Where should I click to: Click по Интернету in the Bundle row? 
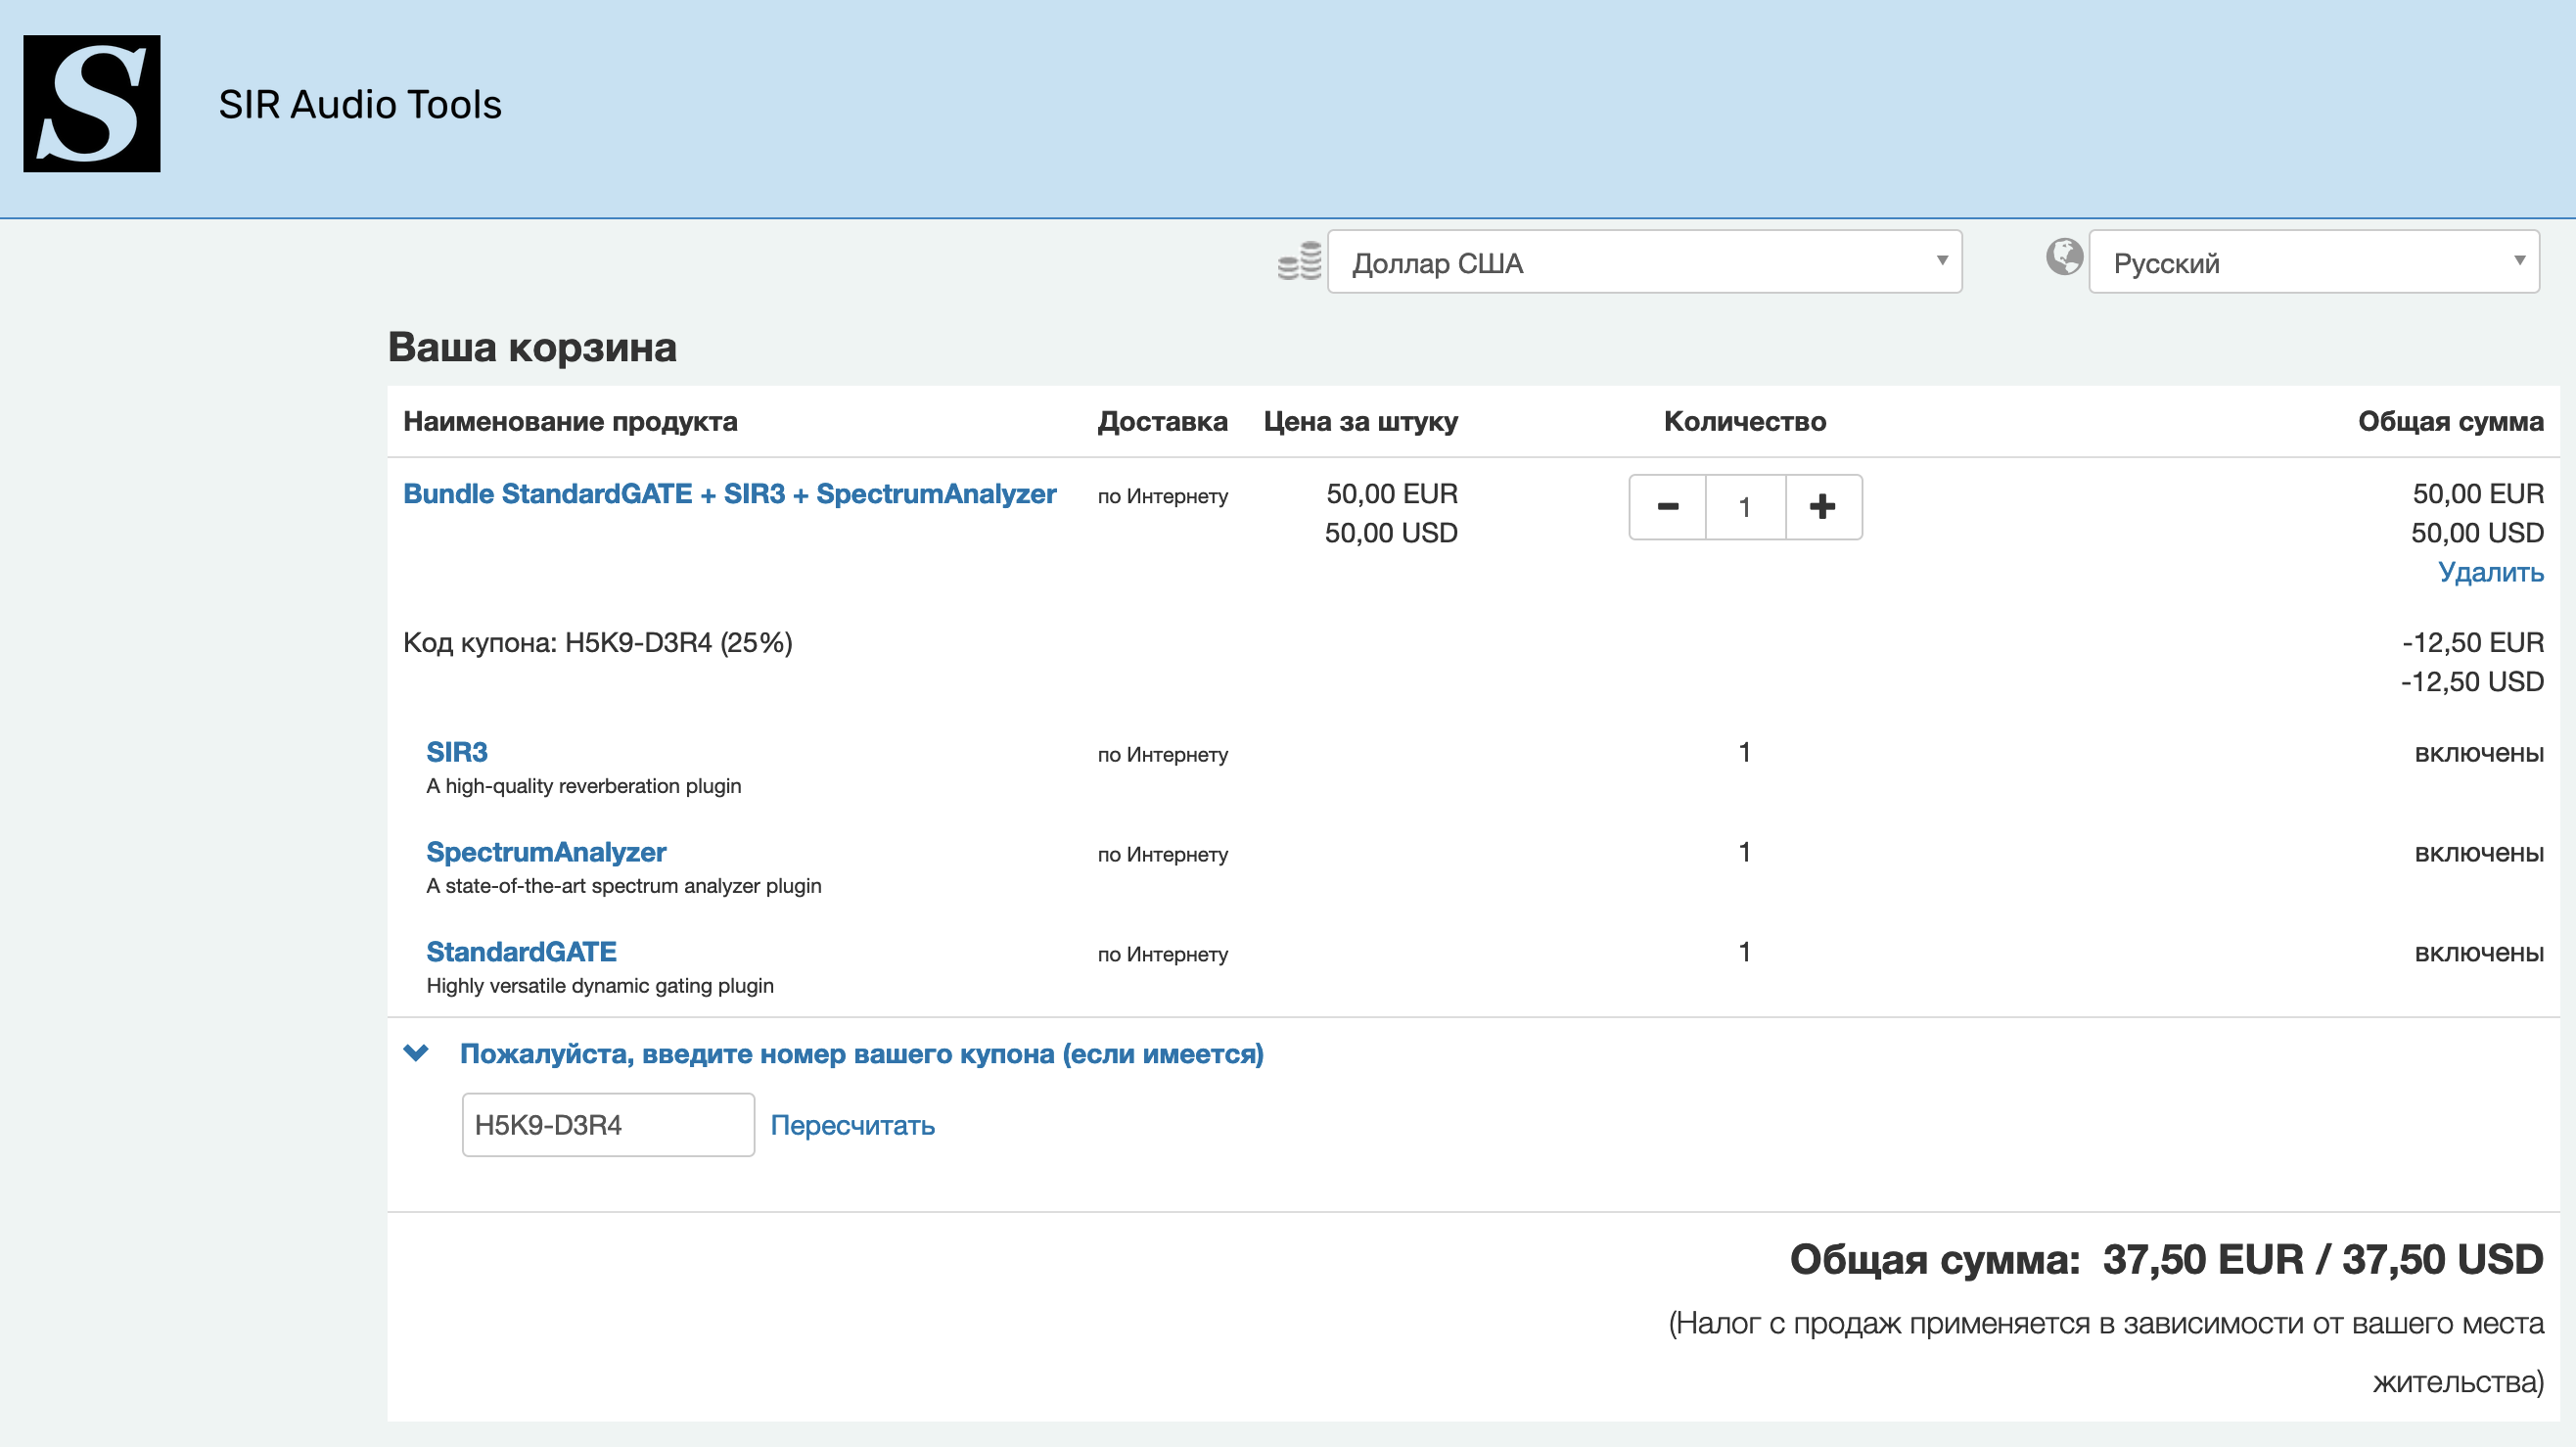[x=1162, y=496]
